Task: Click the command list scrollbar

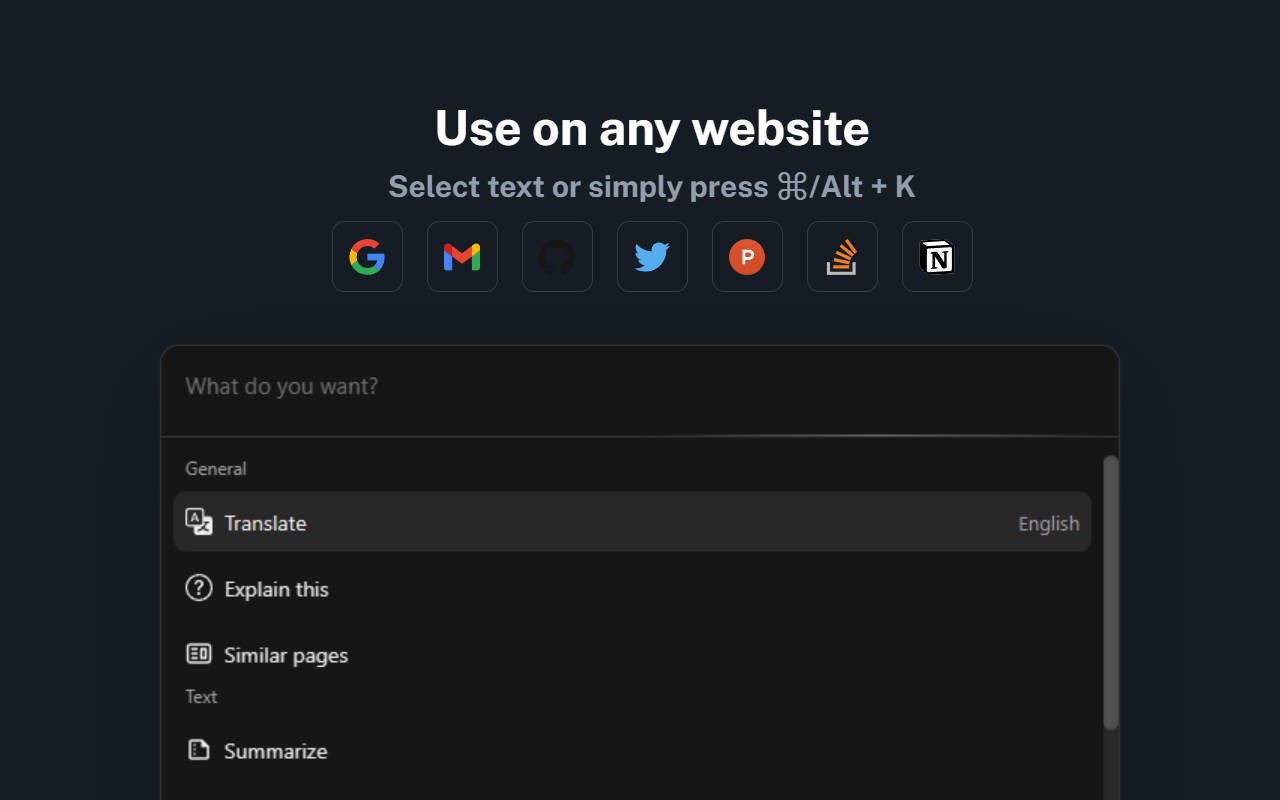Action: pos(1110,592)
